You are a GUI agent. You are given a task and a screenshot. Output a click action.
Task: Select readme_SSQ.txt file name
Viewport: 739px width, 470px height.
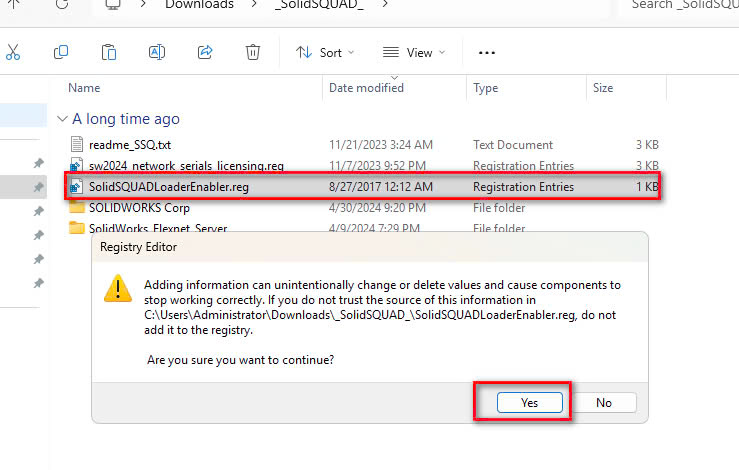(x=130, y=145)
